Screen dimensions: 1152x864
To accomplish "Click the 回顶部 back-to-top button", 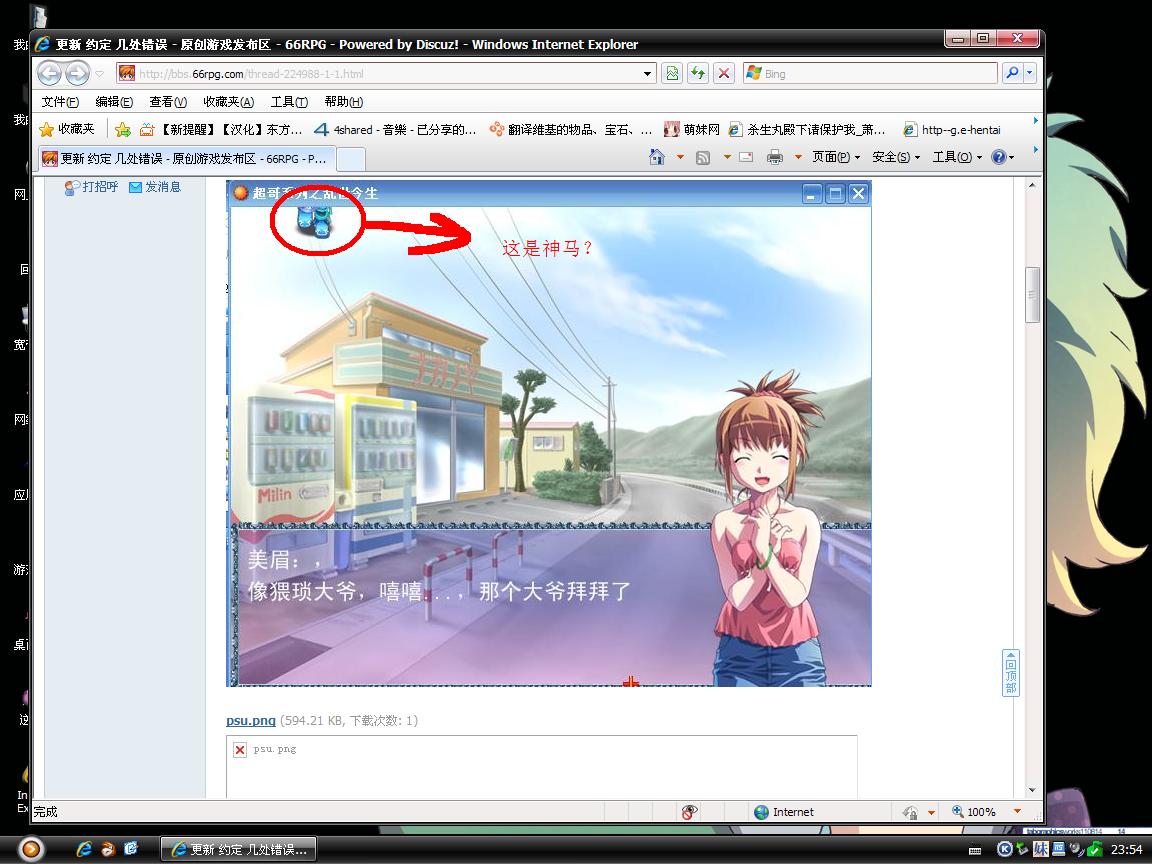I will click(1011, 673).
